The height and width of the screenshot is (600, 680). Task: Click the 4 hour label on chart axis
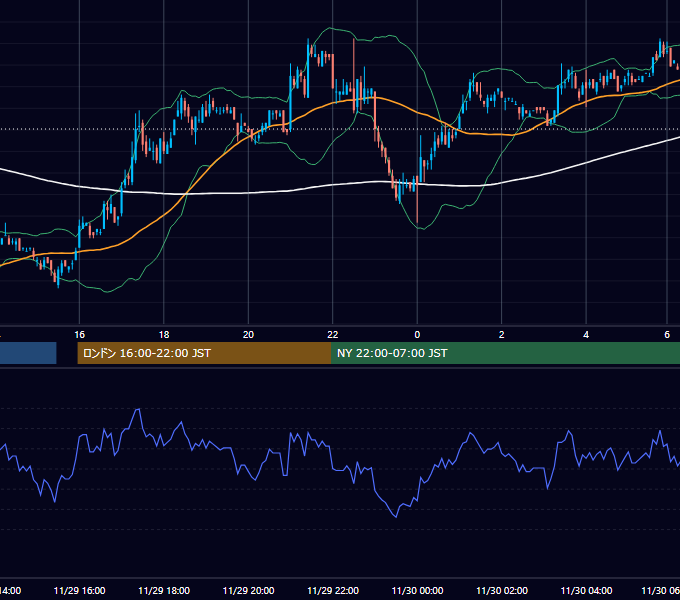pos(586,335)
